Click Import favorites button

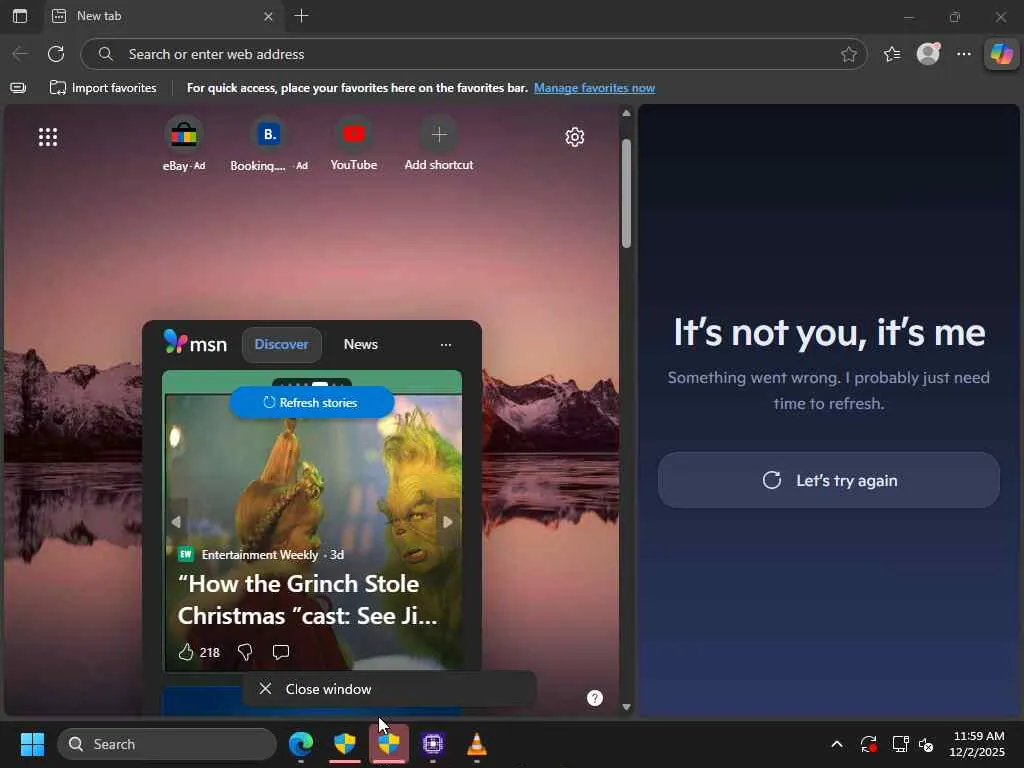(x=103, y=88)
